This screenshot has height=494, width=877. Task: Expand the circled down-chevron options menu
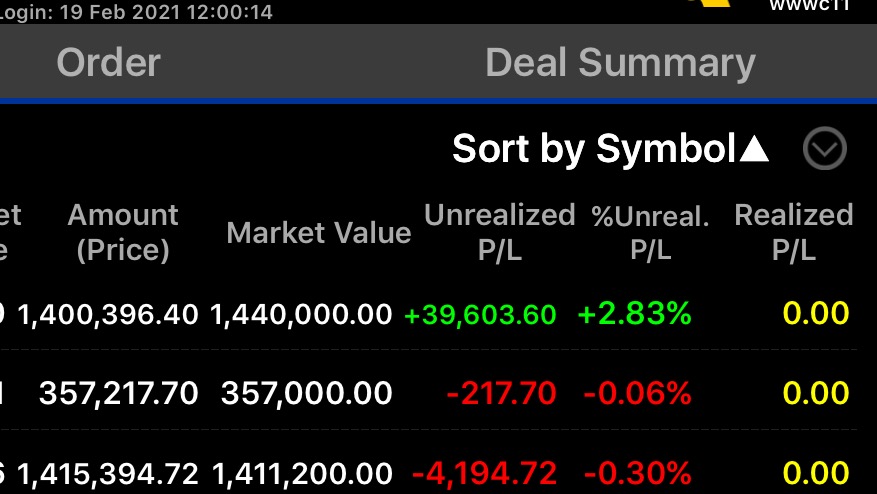click(x=825, y=149)
